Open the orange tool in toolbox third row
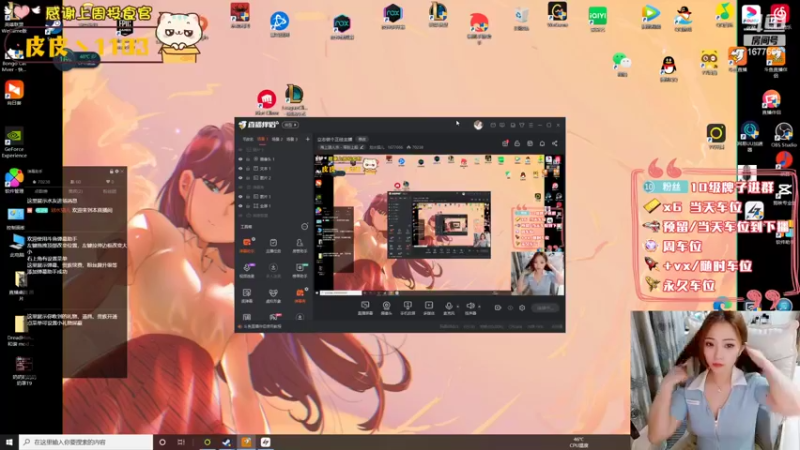The image size is (800, 450). click(299, 295)
